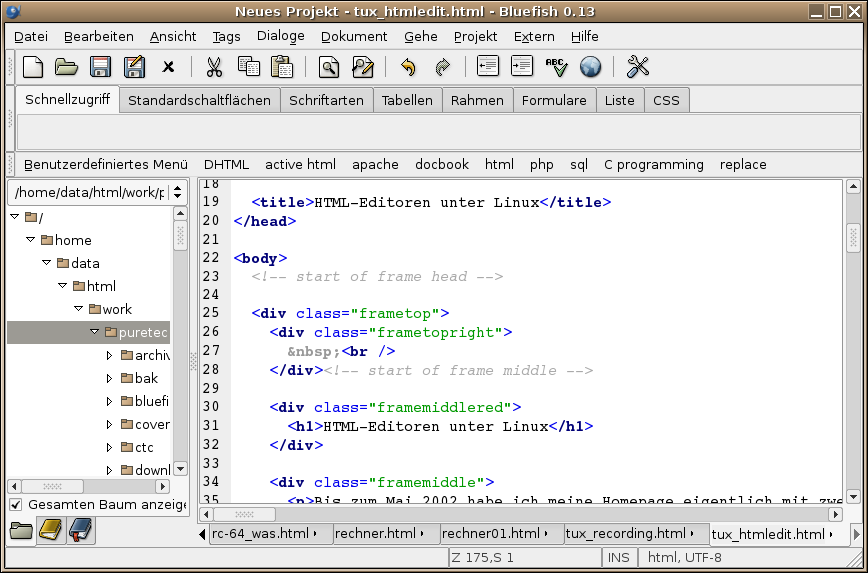
Task: Open the C programming custom menu
Action: pyautogui.click(x=654, y=164)
